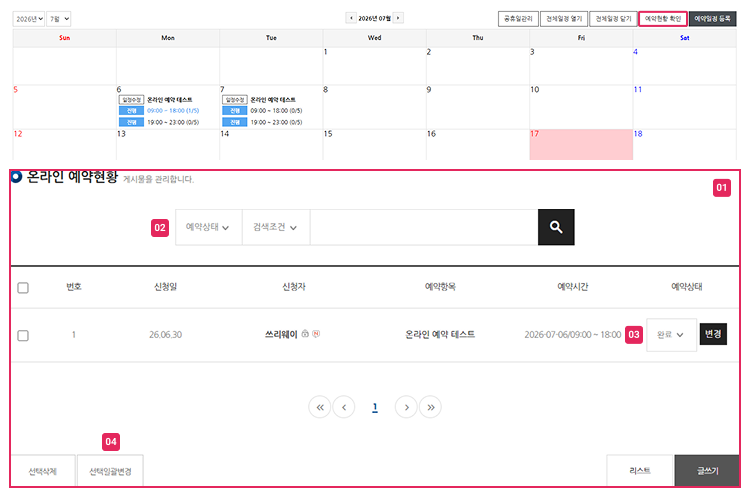Click the 선택삭제 button
The width and height of the screenshot is (750, 497).
pos(43,471)
